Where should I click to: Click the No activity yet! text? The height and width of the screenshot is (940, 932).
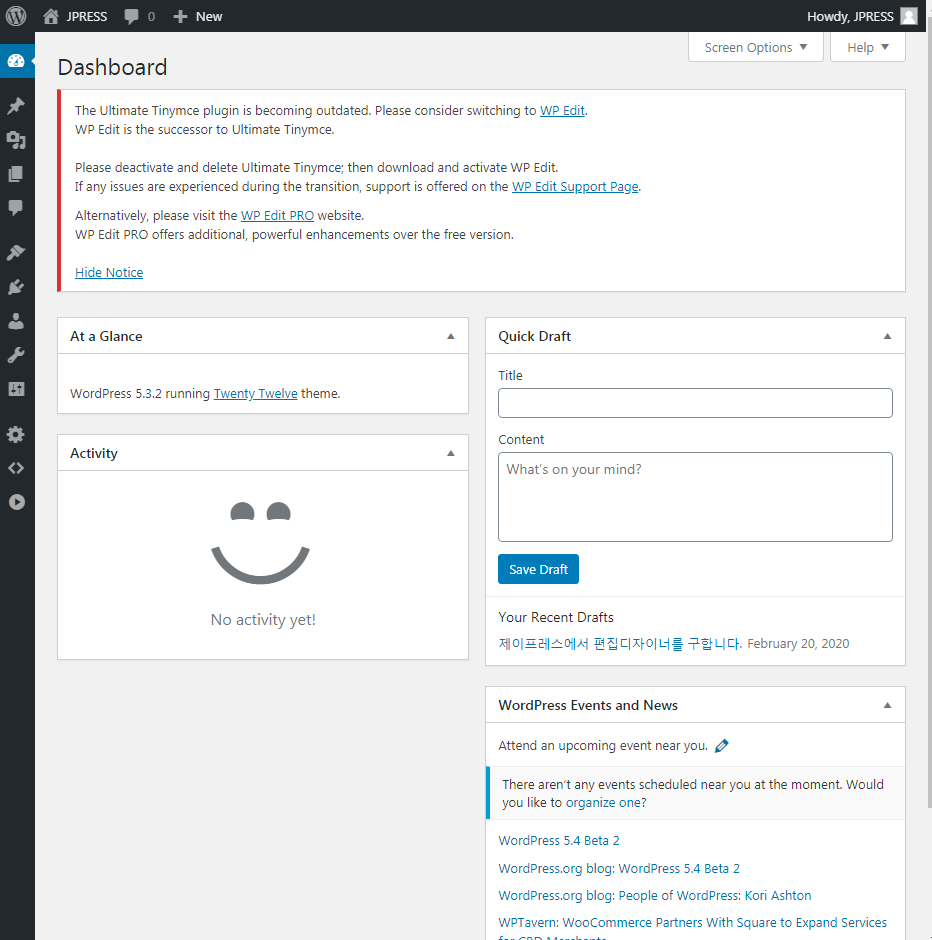point(263,619)
